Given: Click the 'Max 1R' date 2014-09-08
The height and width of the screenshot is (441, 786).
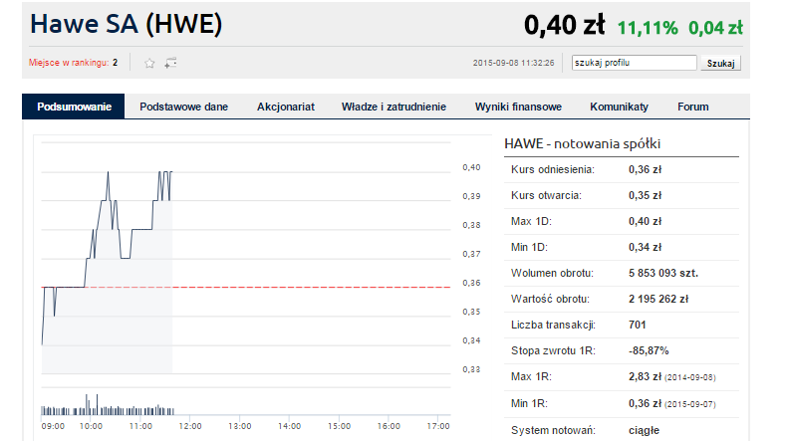Looking at the screenshot, I should 690,378.
